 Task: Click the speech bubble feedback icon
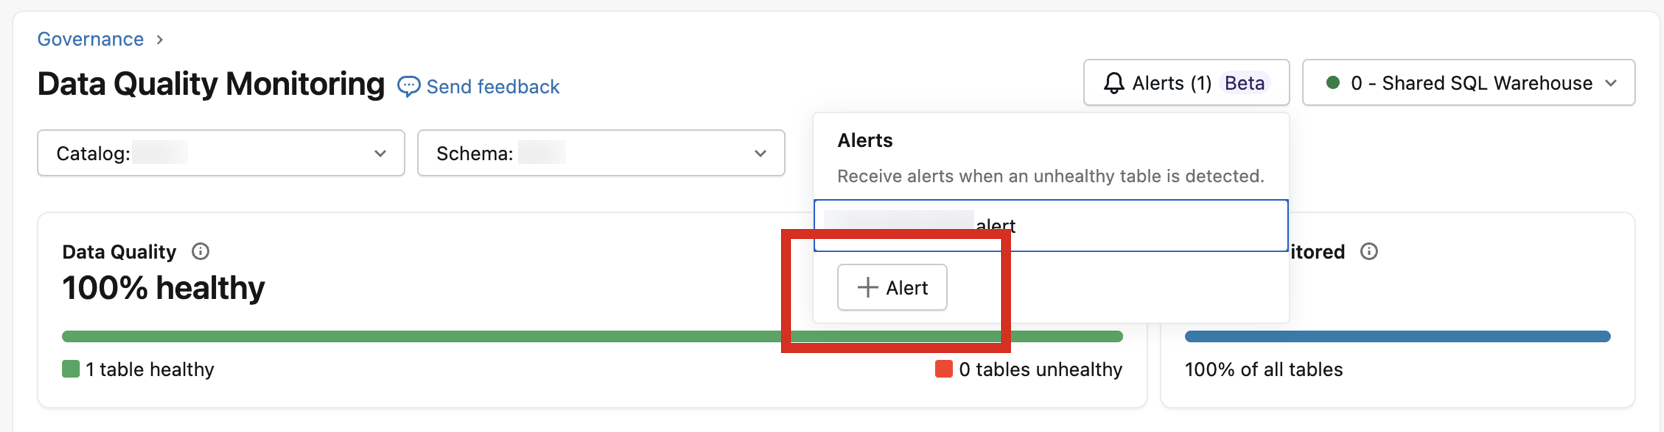point(408,87)
